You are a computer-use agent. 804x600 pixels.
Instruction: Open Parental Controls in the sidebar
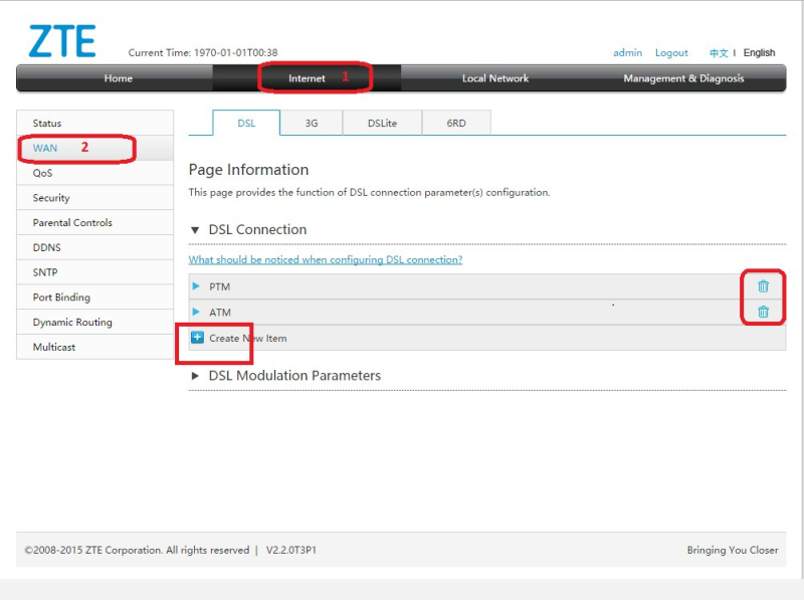72,223
